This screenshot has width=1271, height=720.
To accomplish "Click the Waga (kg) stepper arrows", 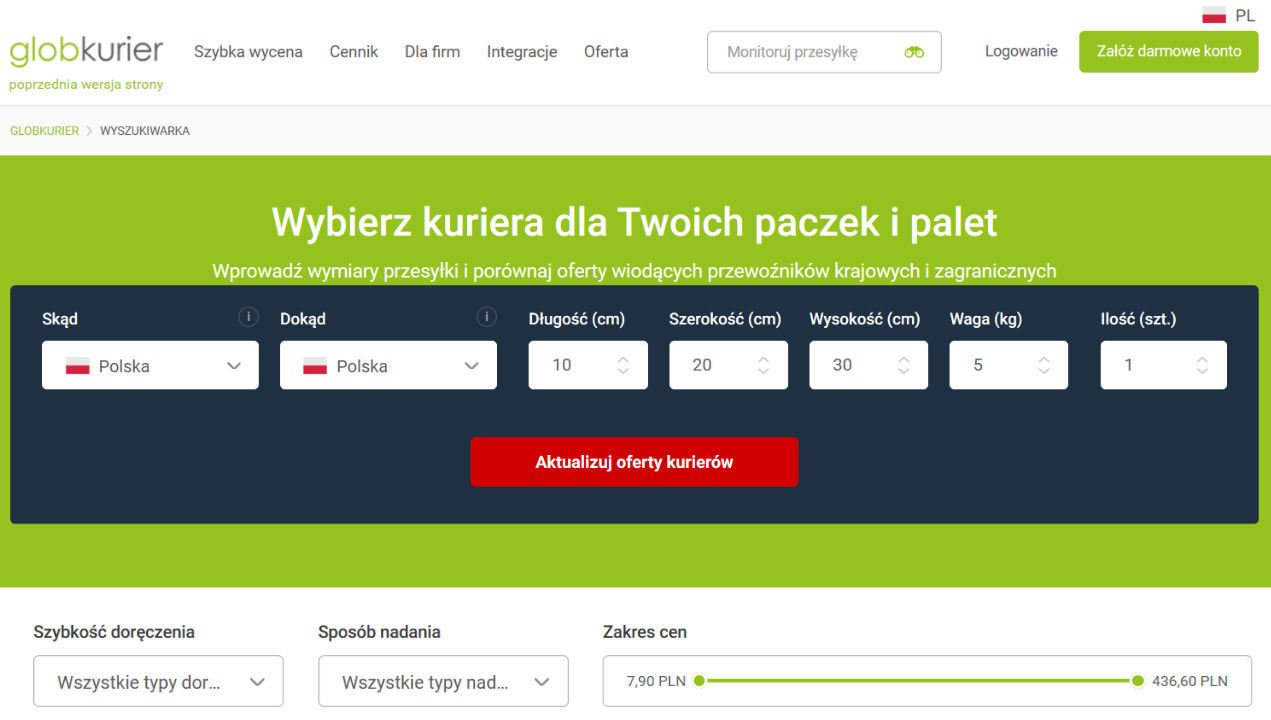I will point(1044,366).
